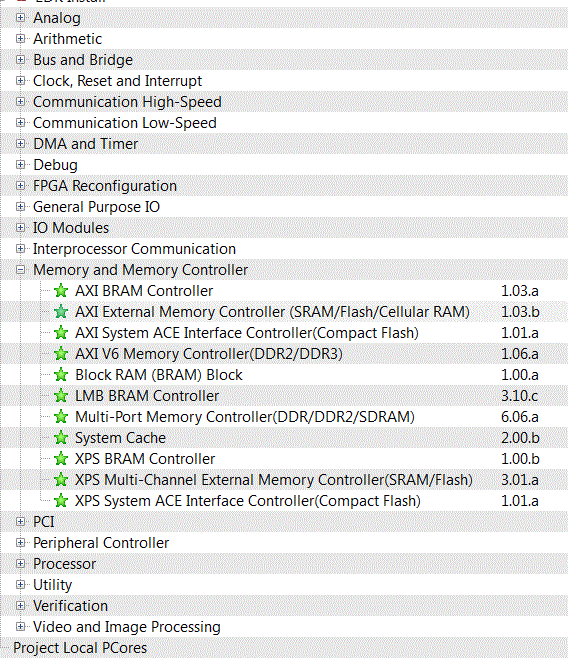Screen dimensions: 568x665
Task: Click star icon of XPS System ACE Interface Controller
Action: (61, 501)
